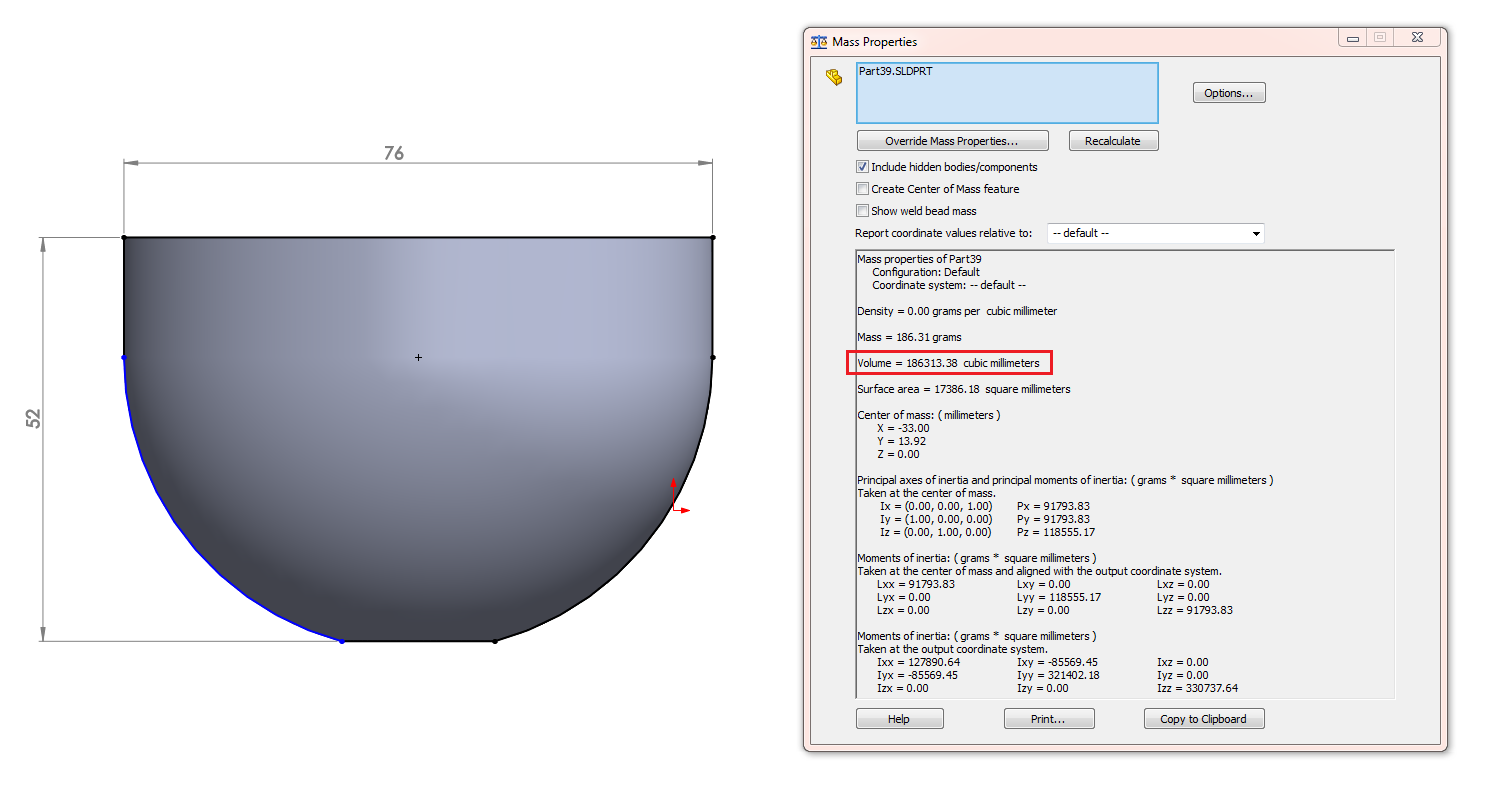The image size is (1509, 791).
Task: Open the Options... button
Action: point(1229,93)
